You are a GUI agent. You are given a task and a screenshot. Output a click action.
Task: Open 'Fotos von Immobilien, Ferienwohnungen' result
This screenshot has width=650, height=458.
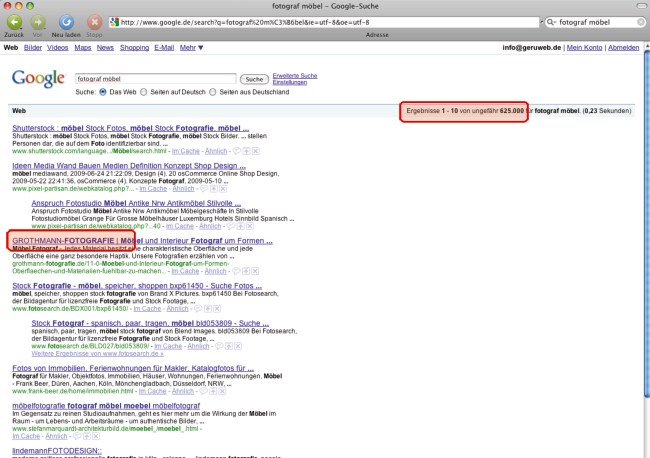click(x=133, y=368)
